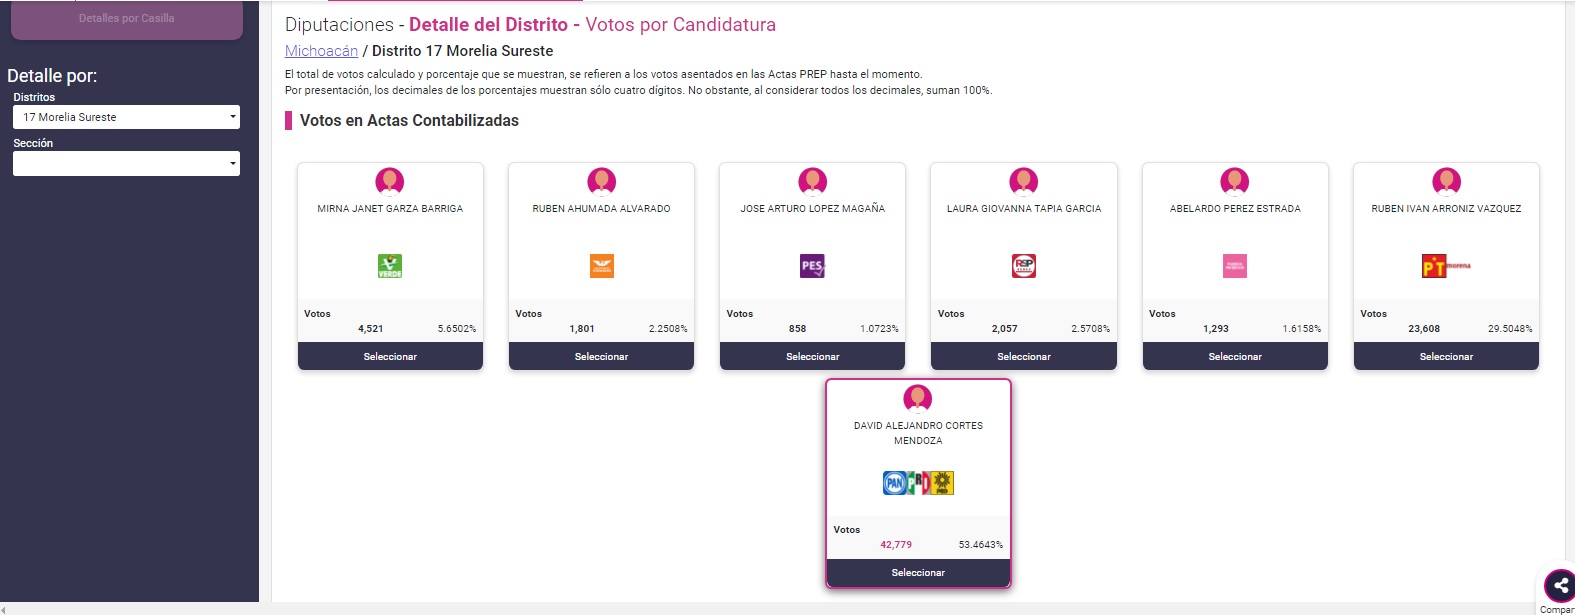Open the share icon at bottom right
This screenshot has width=1575, height=615.
click(1560, 586)
